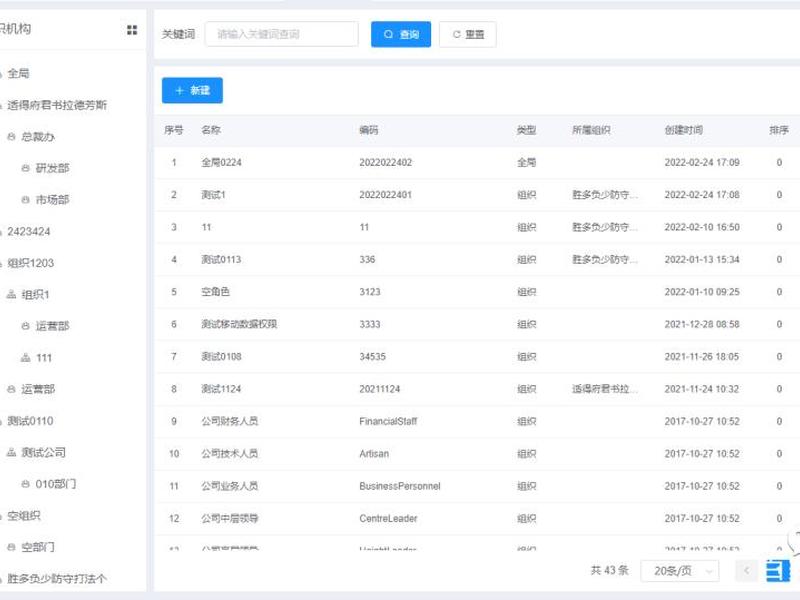Select 010部门 tree node

pyautogui.click(x=56, y=484)
